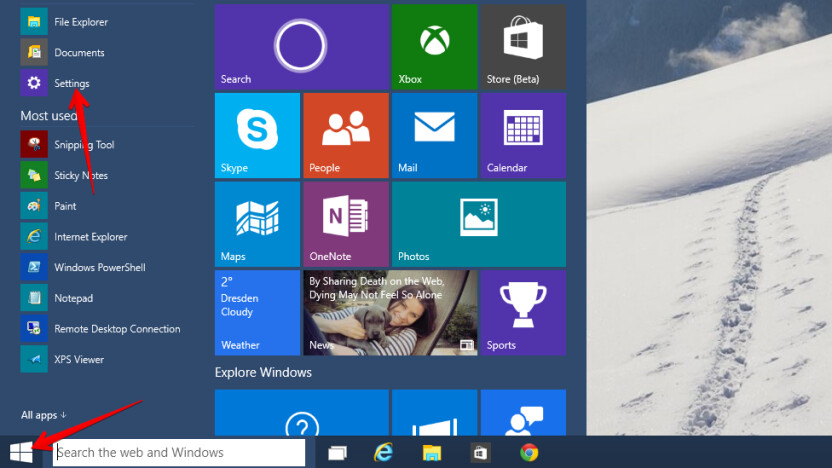Open the Calendar tile
The height and width of the screenshot is (468, 832).
[x=523, y=135]
